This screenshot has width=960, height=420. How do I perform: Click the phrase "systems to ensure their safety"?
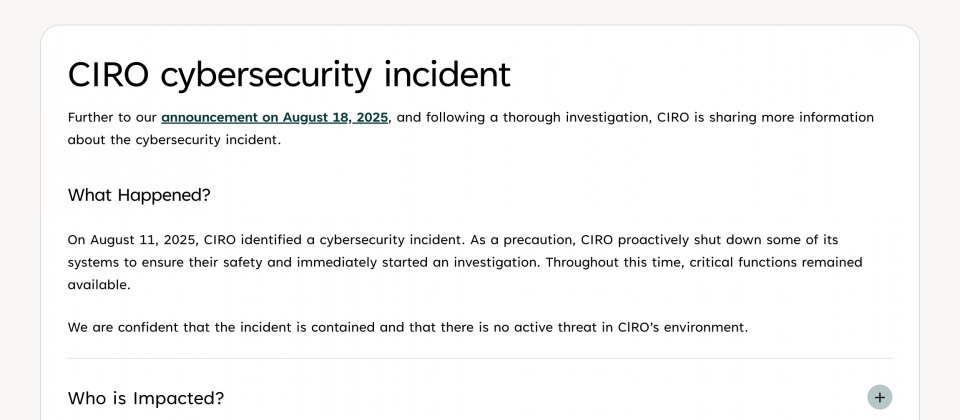point(163,262)
